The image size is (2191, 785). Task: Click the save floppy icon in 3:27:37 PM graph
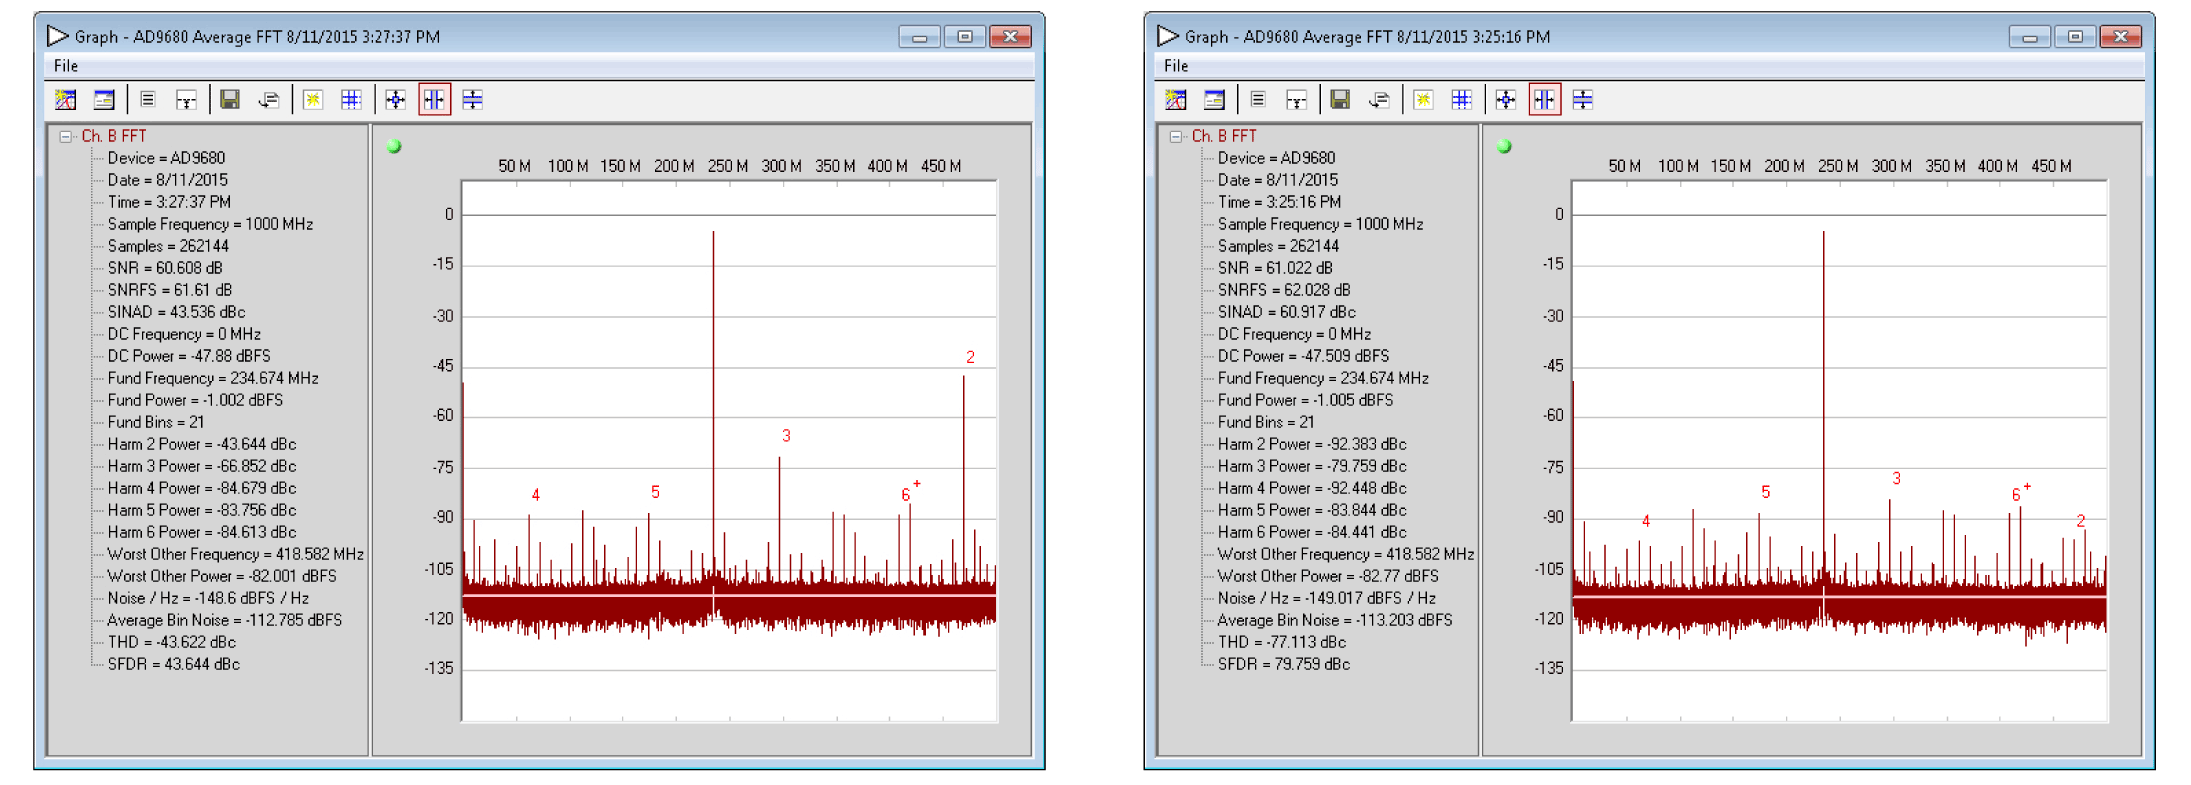click(x=230, y=99)
